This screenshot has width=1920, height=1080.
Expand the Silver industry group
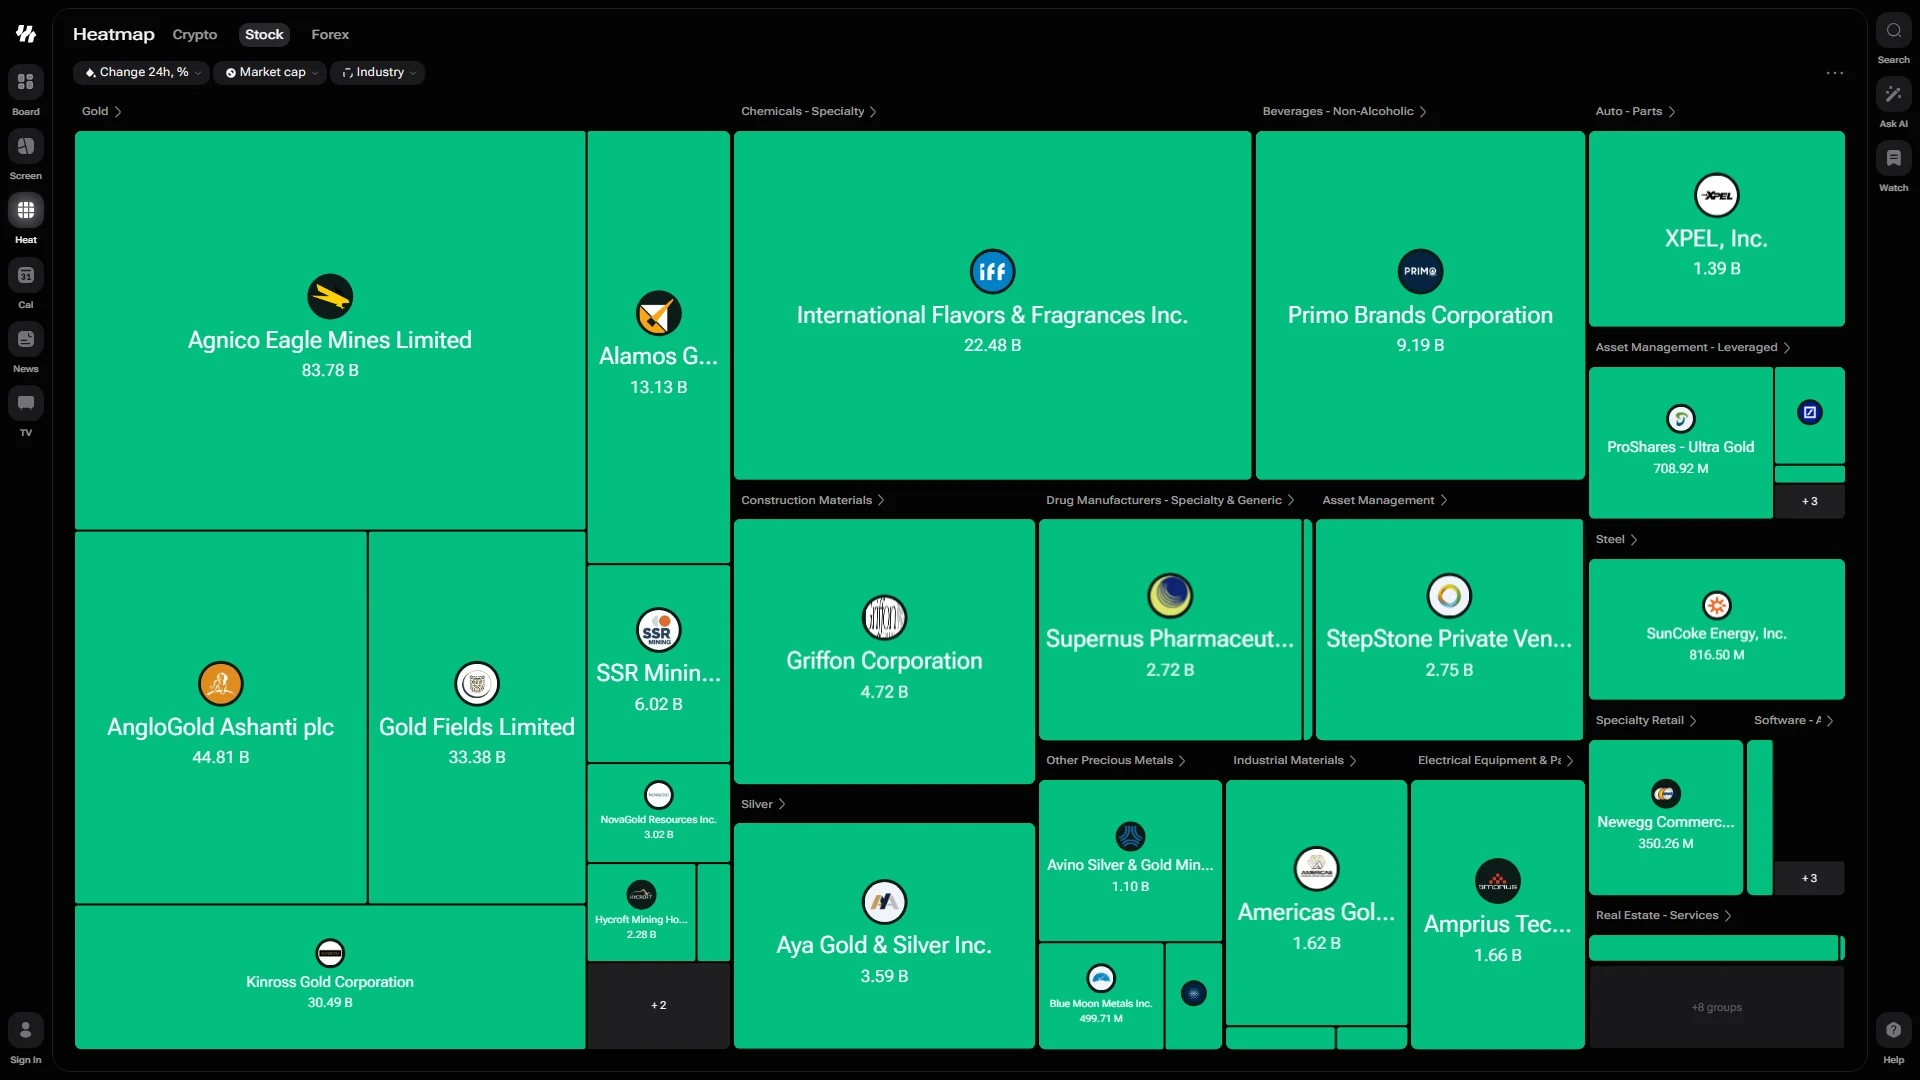[x=764, y=805]
